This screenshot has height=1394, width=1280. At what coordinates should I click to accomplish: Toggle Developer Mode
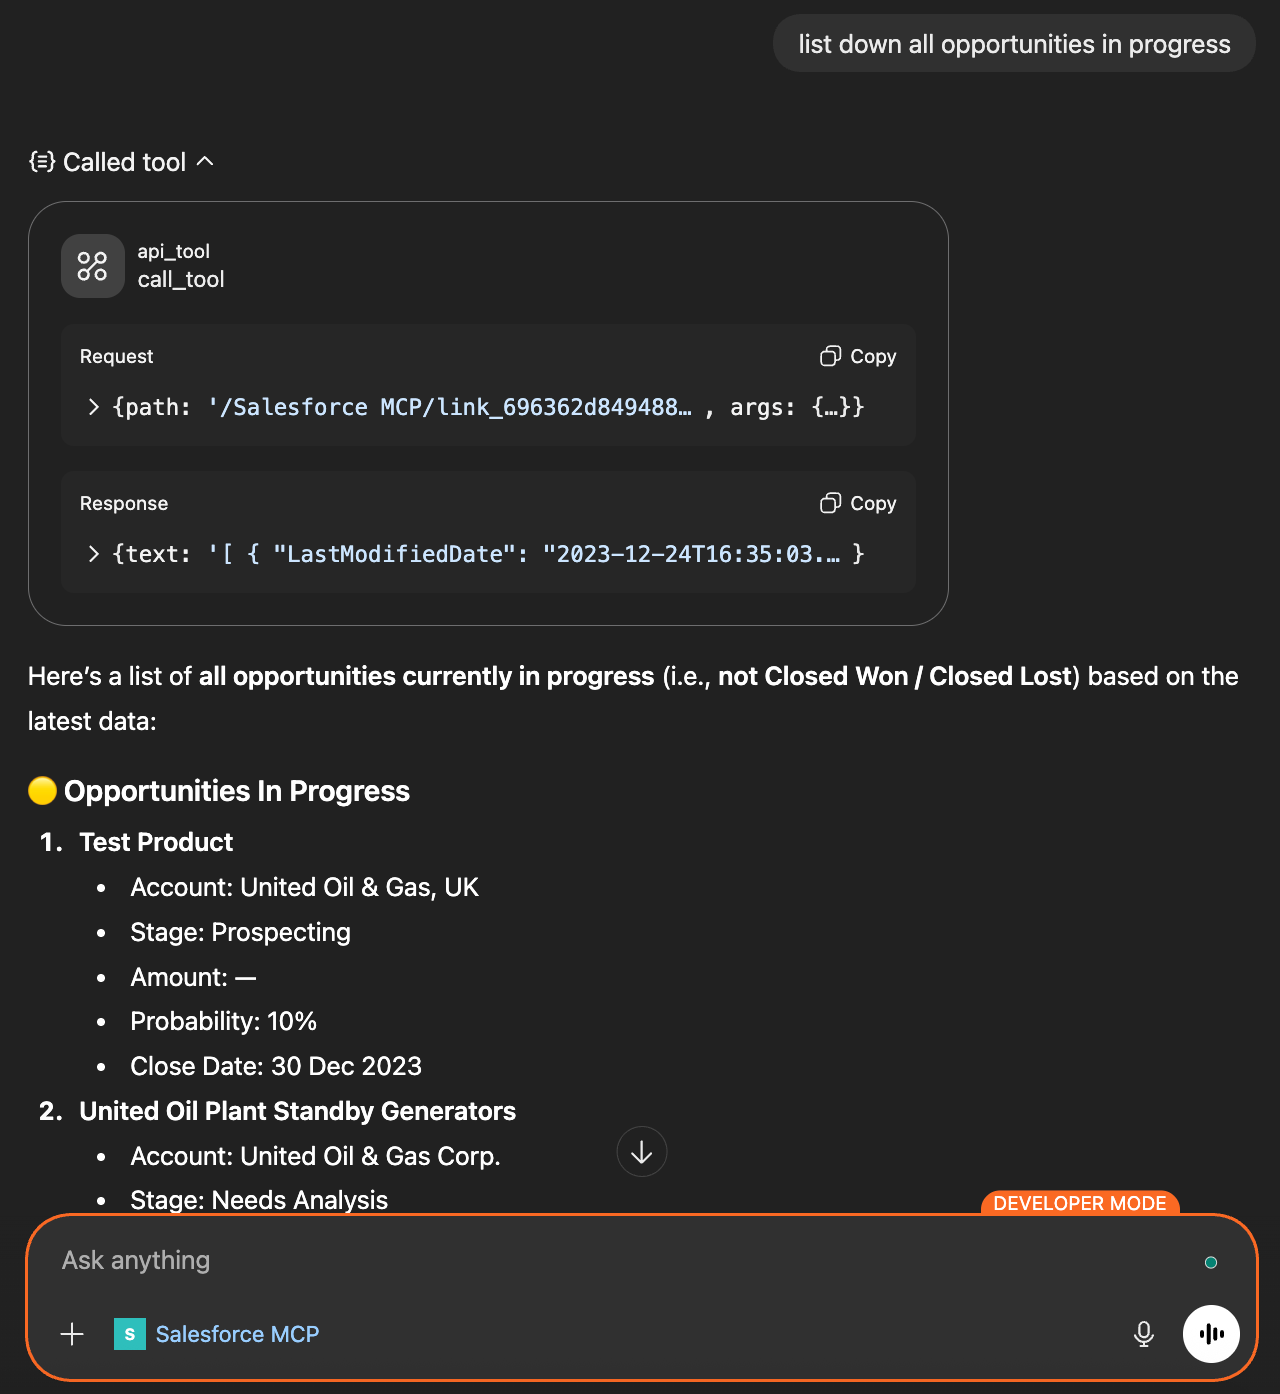click(x=1080, y=1203)
